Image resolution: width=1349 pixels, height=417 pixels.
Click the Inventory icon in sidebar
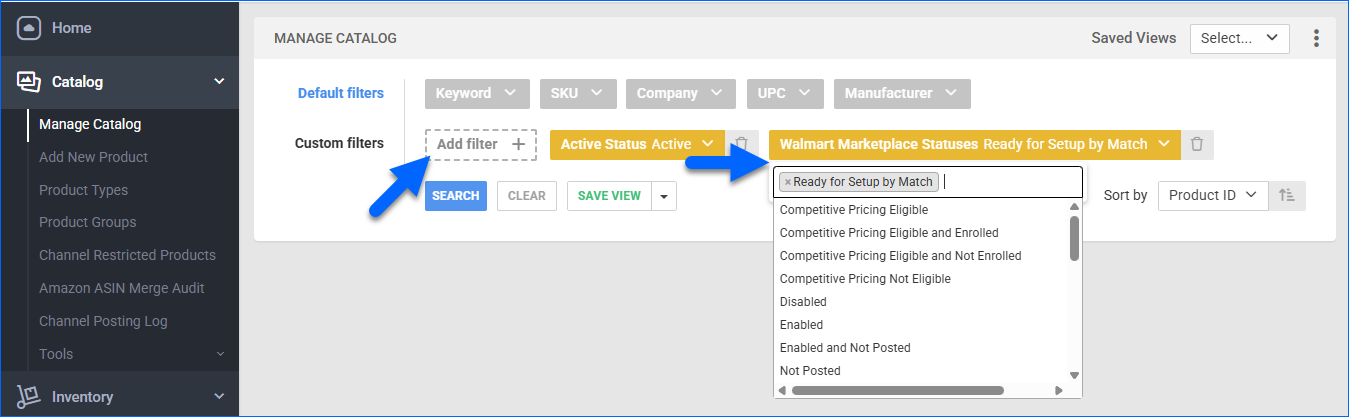pyautogui.click(x=28, y=397)
